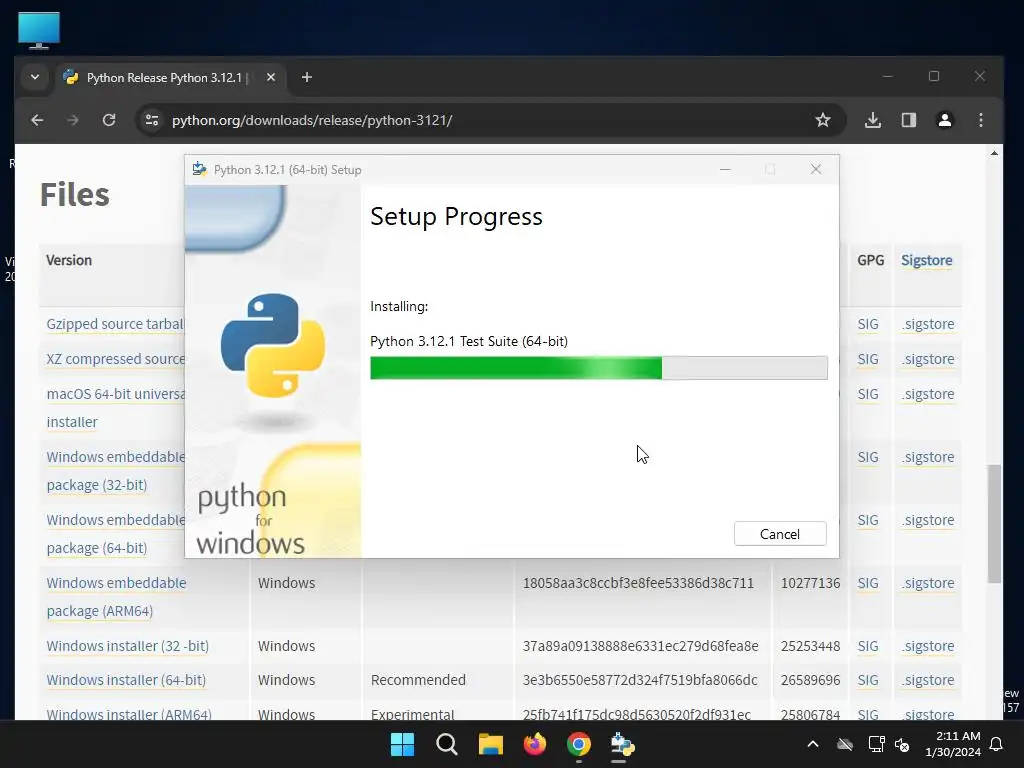Open the Windows Start menu
This screenshot has height=768, width=1024.
tap(402, 744)
